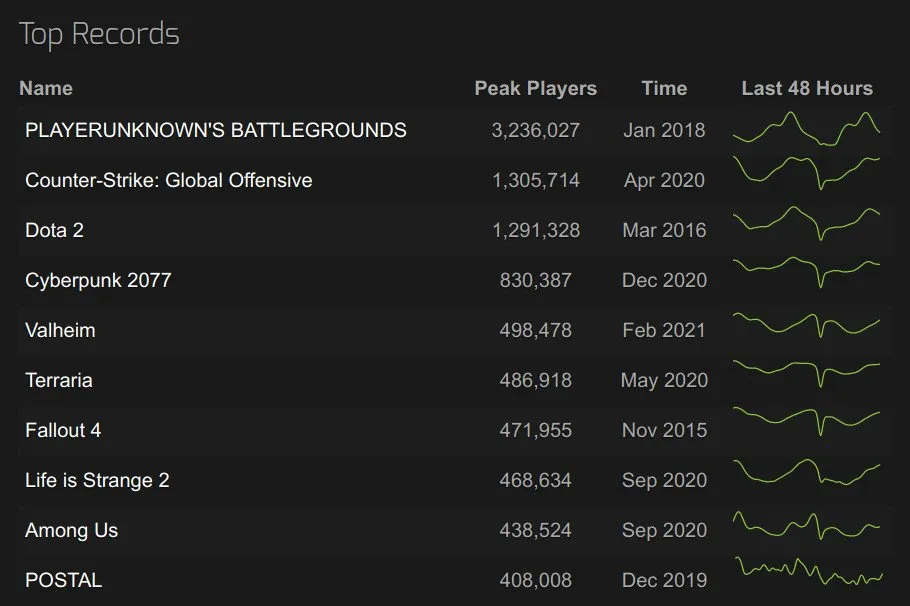910x606 pixels.
Task: Click the Time column header
Action: [x=664, y=88]
